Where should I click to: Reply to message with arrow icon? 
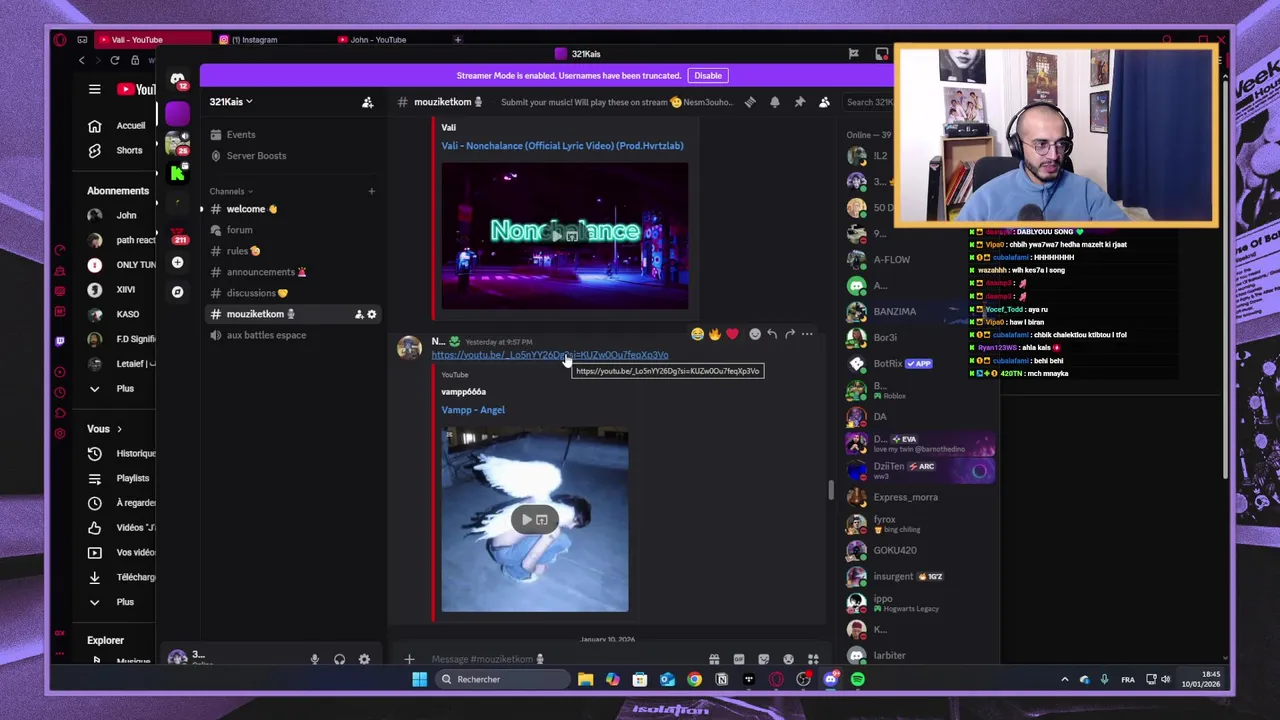click(x=772, y=334)
